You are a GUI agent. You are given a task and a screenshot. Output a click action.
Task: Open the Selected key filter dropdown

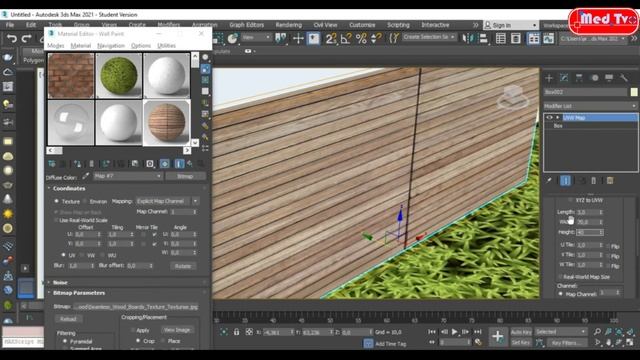[x=560, y=332]
